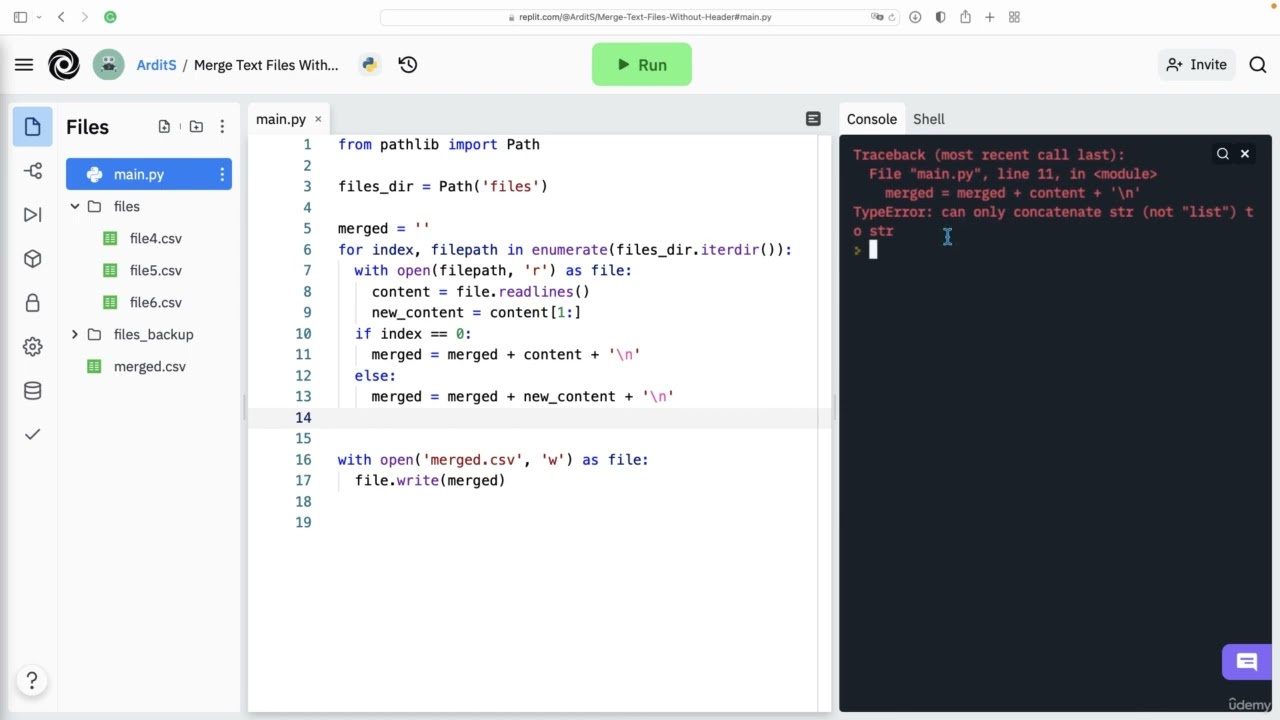Open the settings gear sidebar icon

(32, 347)
